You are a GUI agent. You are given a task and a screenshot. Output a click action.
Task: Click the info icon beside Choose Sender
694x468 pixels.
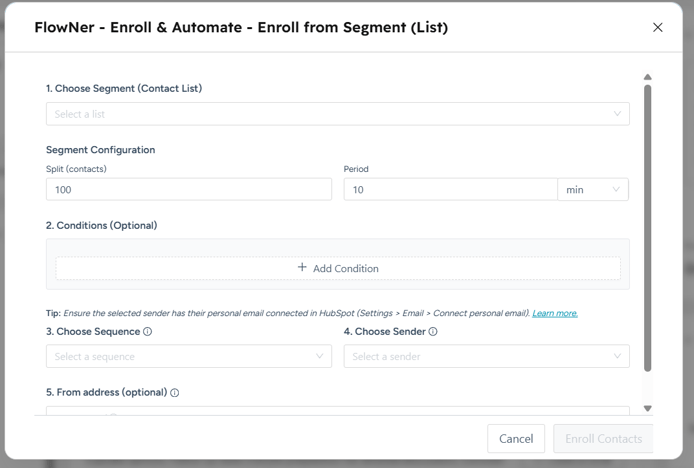pyautogui.click(x=433, y=332)
